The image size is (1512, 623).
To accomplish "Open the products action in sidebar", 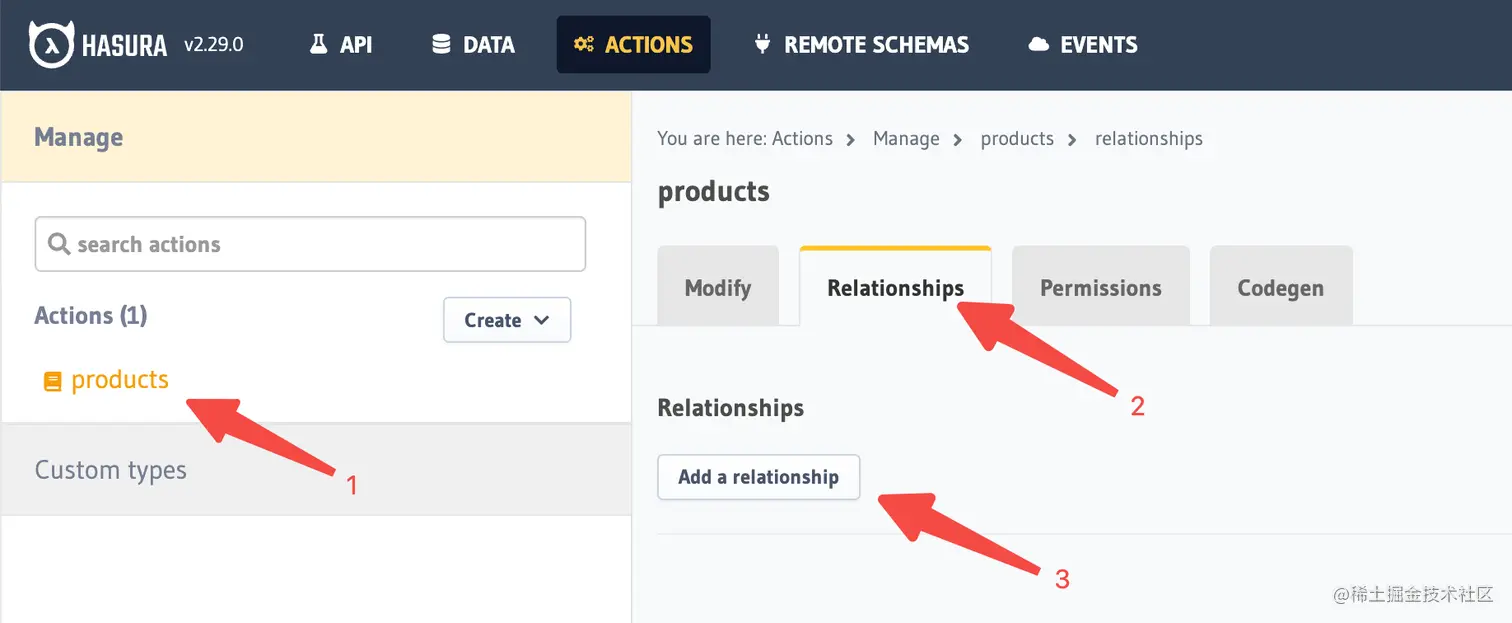I will pyautogui.click(x=120, y=380).
